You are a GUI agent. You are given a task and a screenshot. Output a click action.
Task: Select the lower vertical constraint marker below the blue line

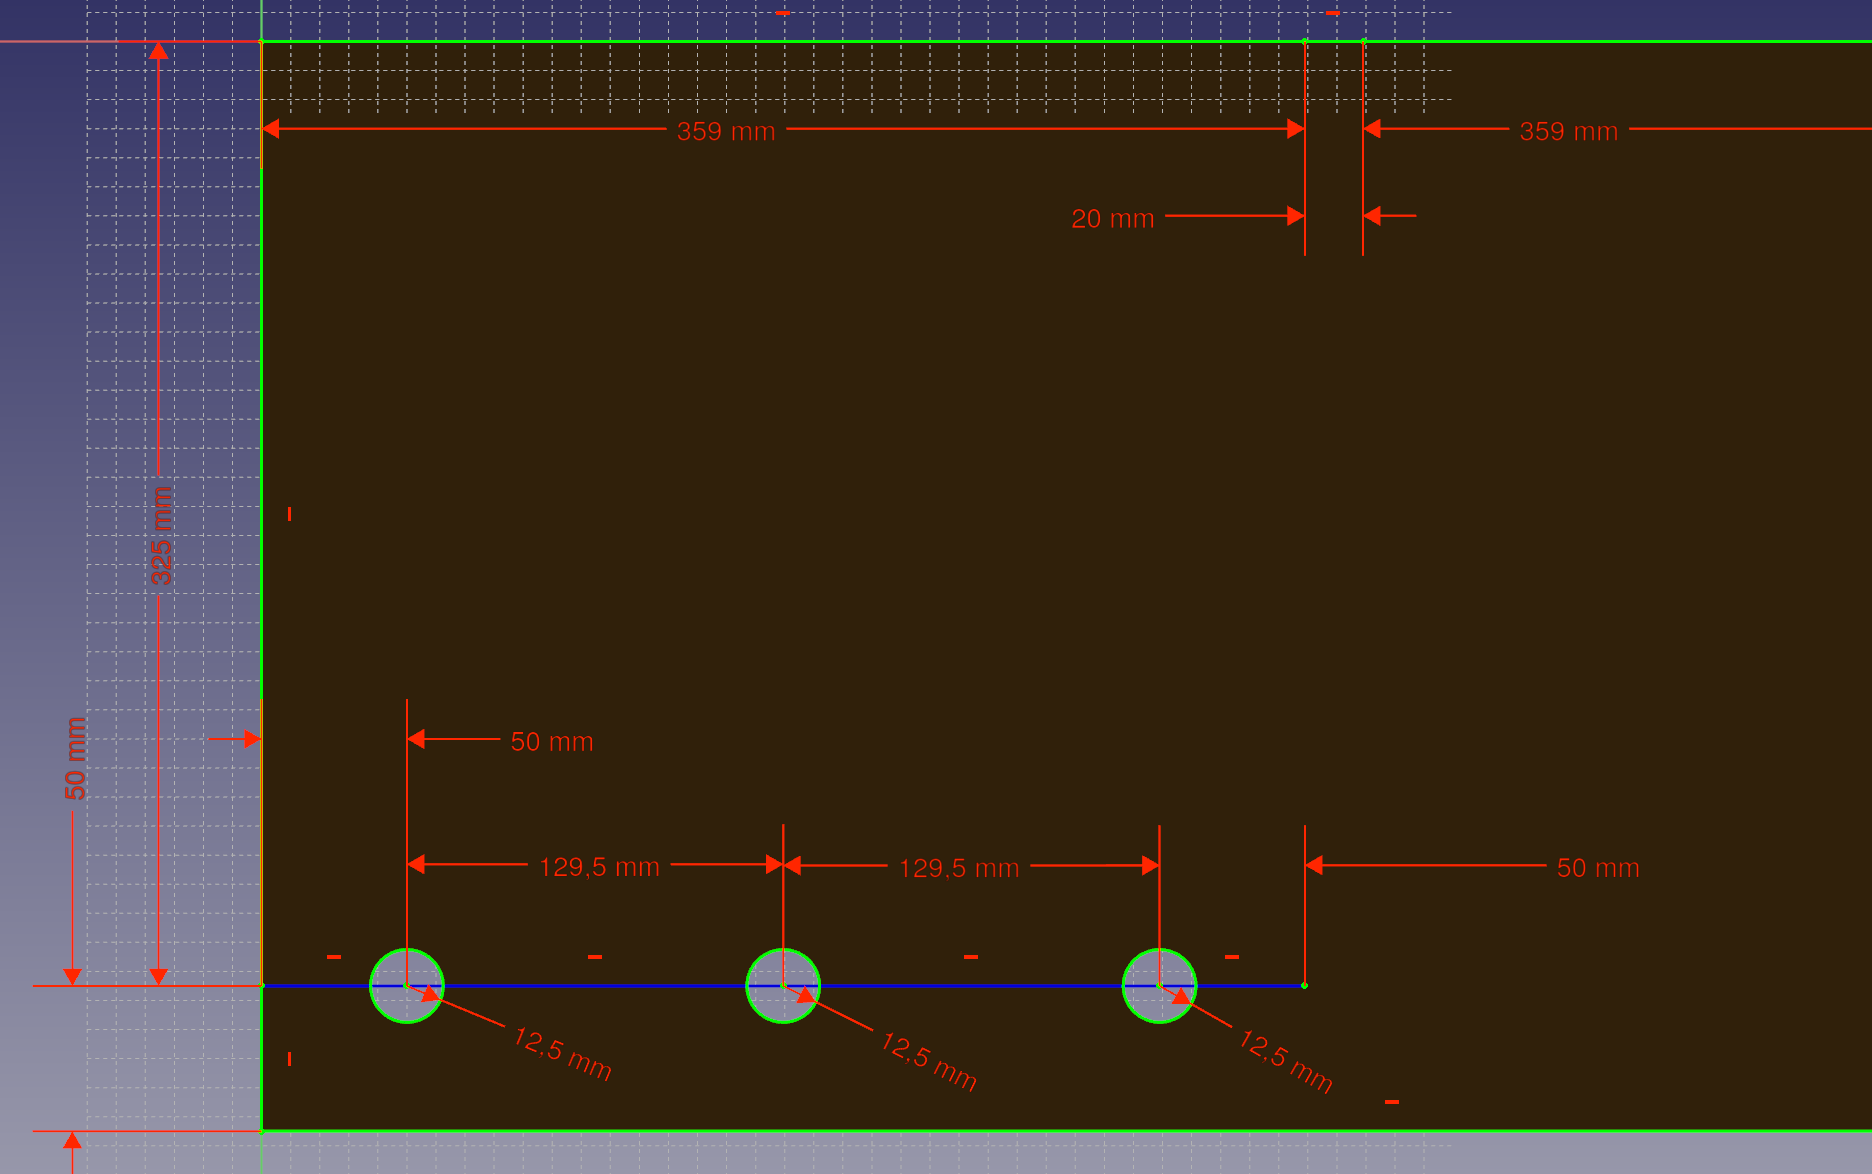(x=289, y=1058)
